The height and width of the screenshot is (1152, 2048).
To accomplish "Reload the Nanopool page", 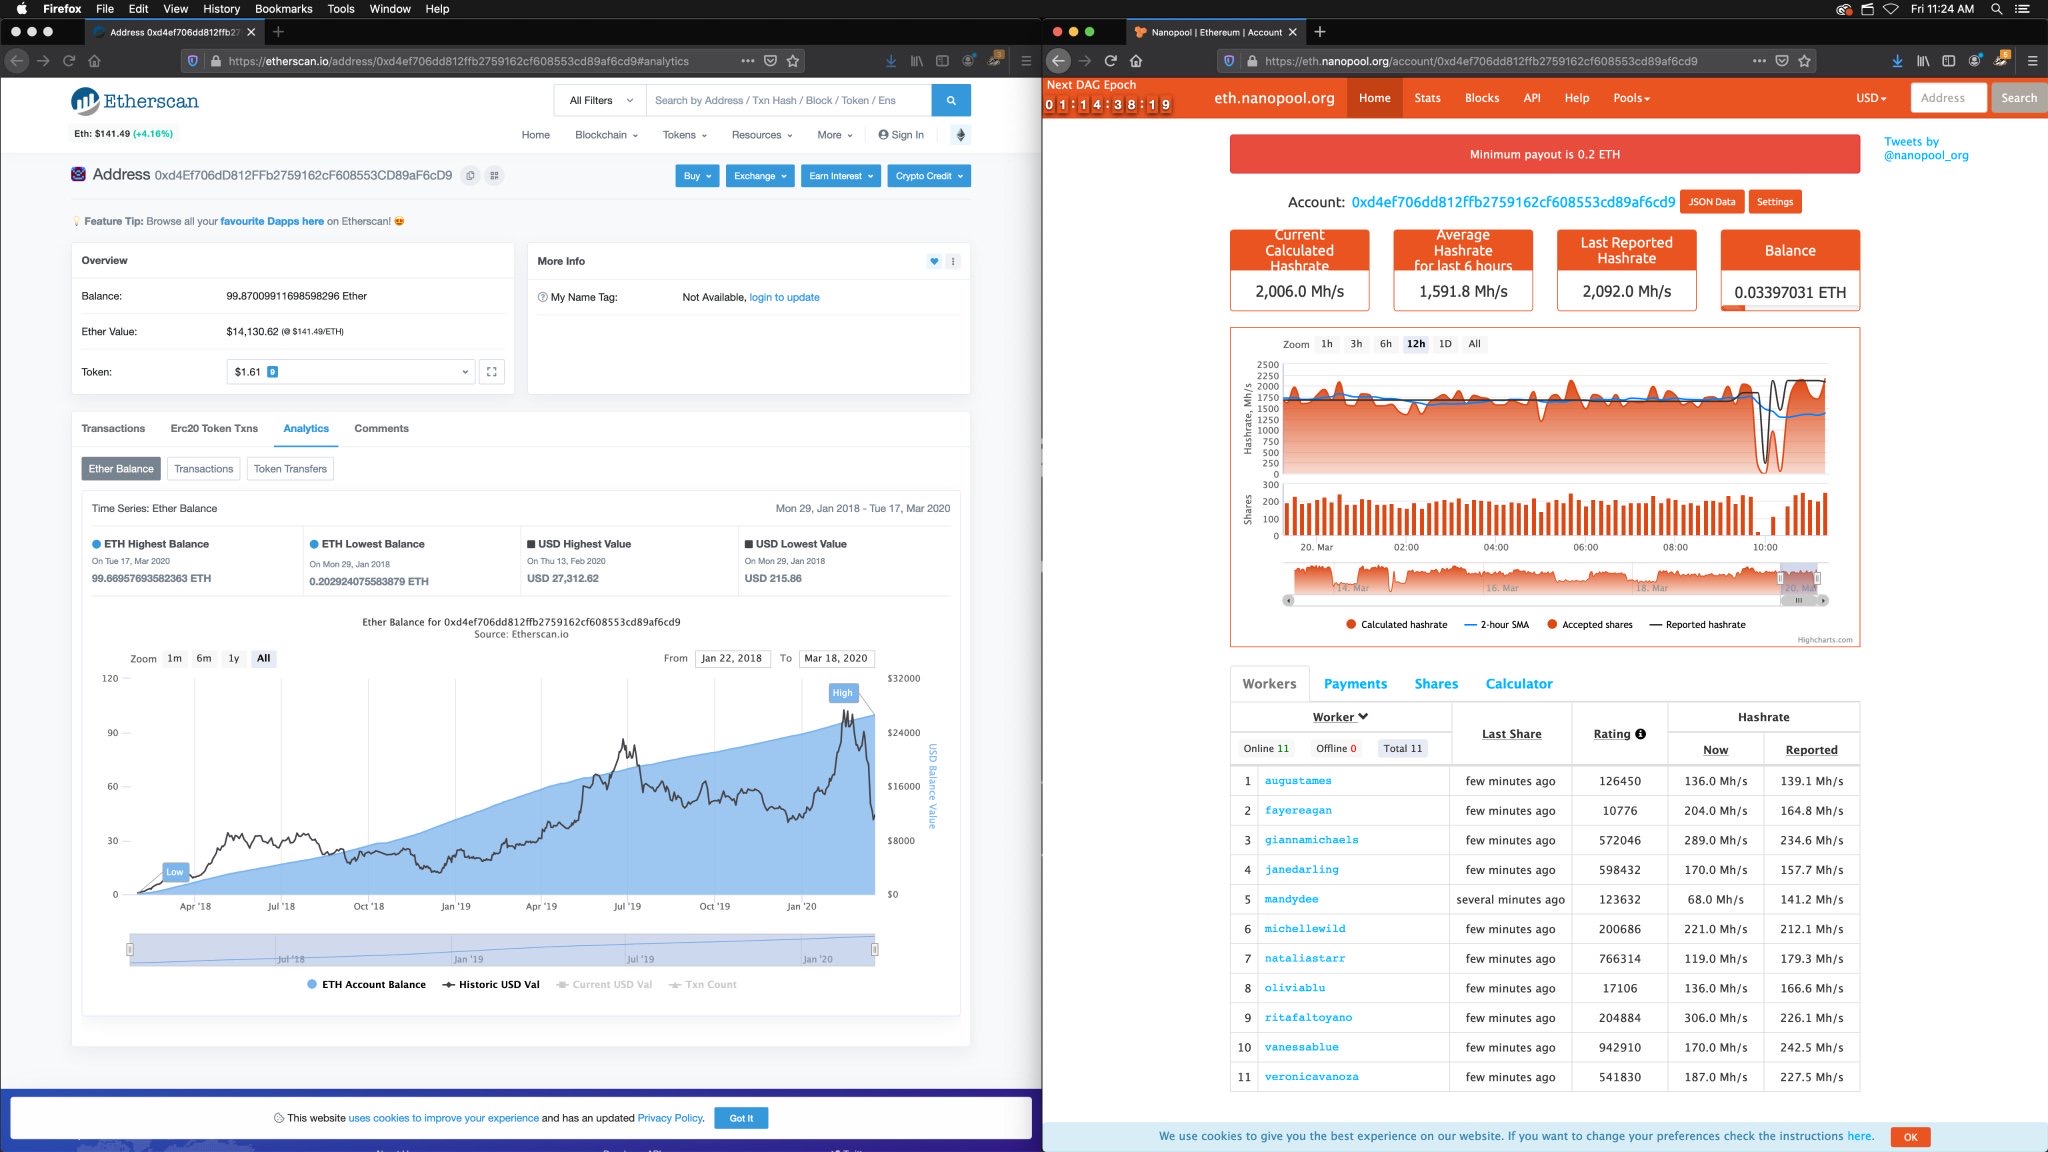I will [x=1110, y=61].
